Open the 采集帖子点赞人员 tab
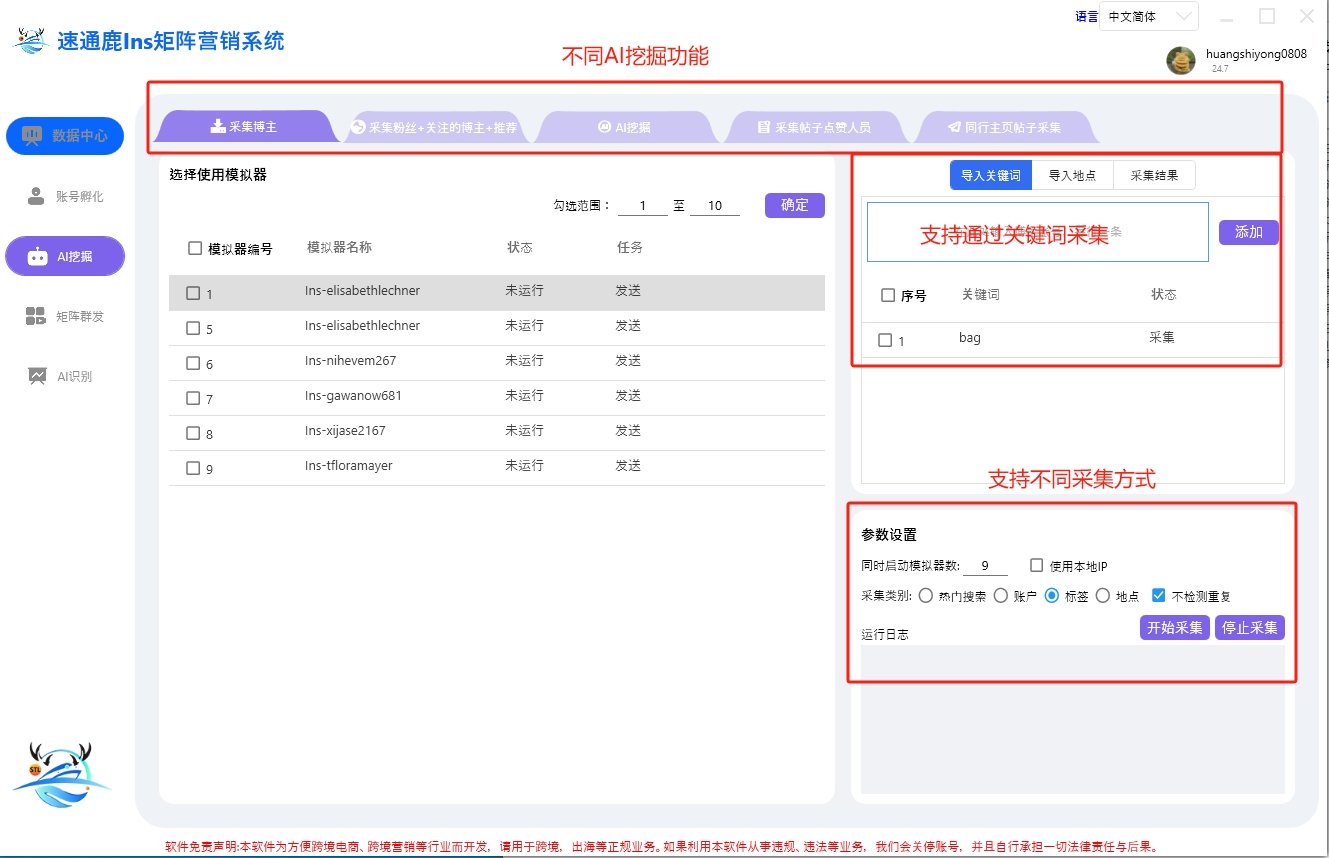 [x=814, y=127]
